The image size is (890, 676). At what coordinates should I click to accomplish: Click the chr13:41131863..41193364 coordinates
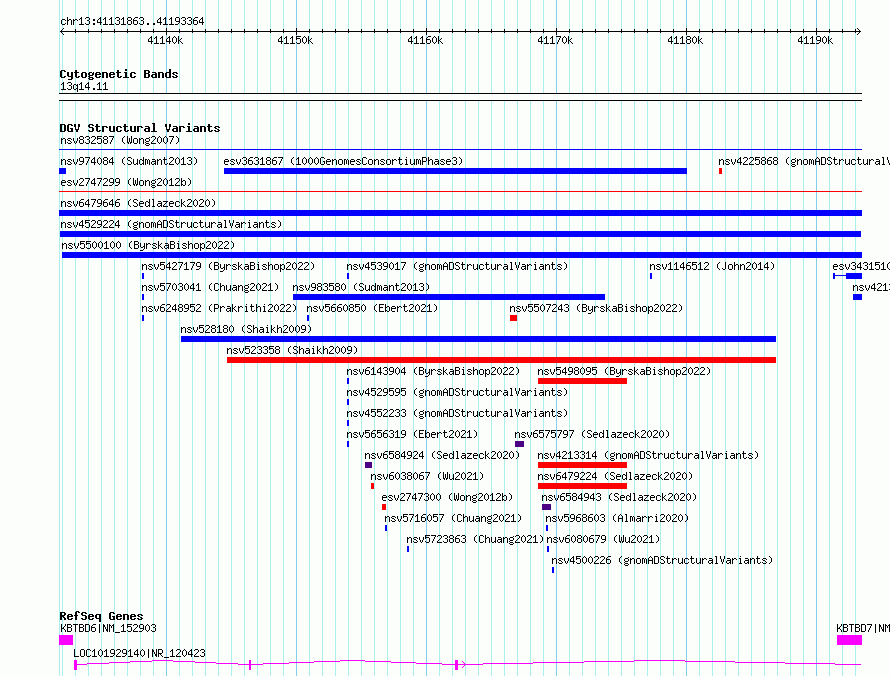(x=132, y=22)
